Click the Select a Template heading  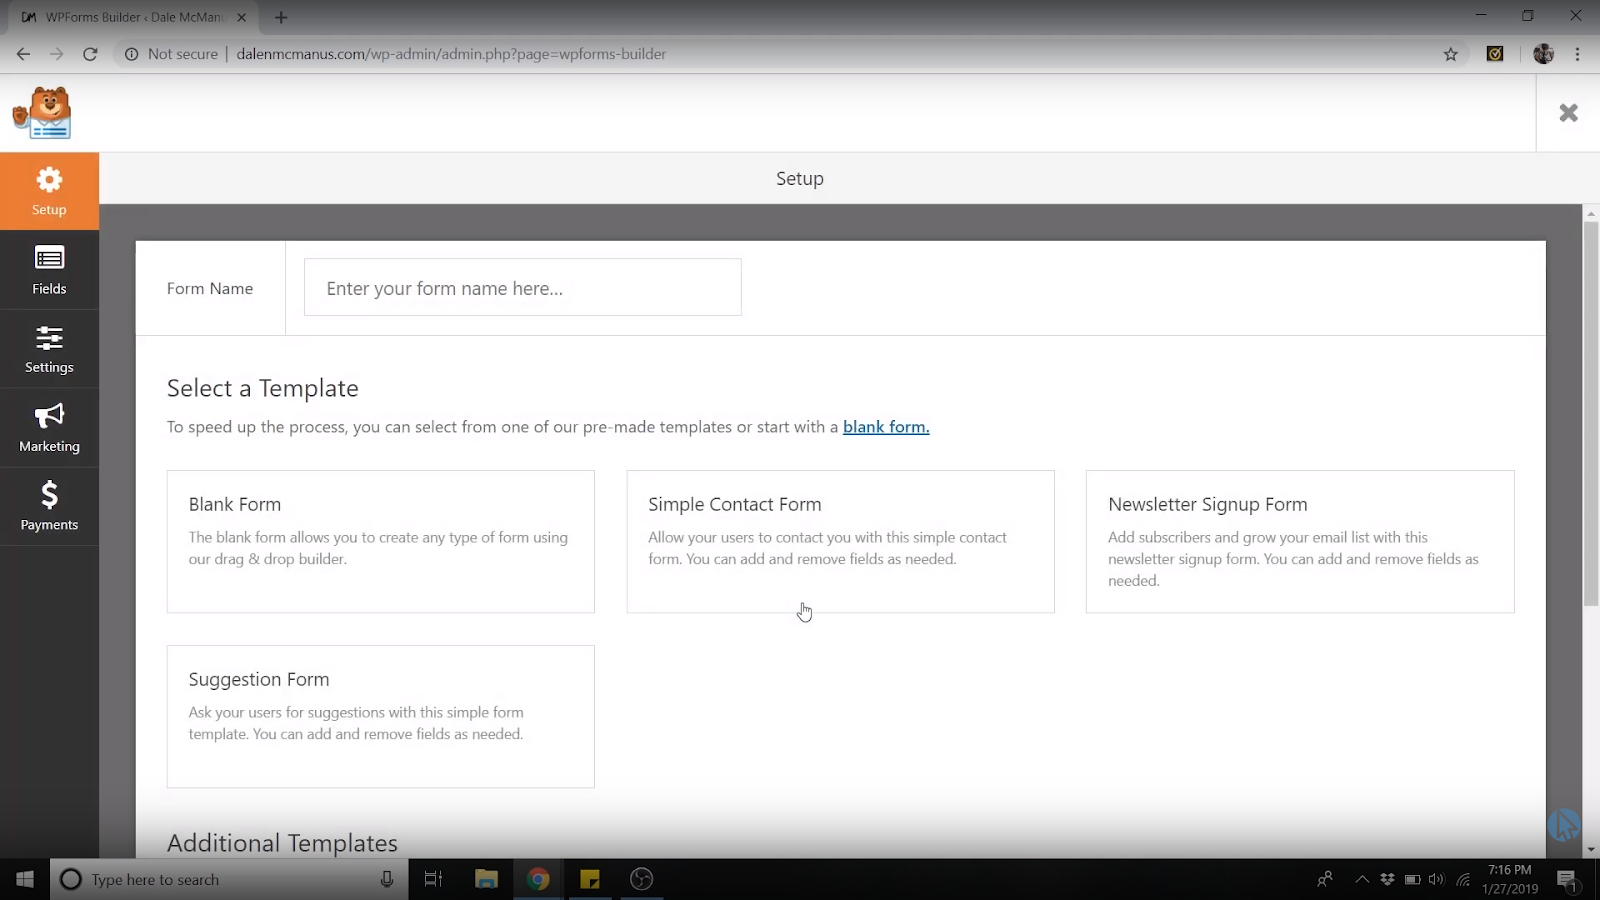click(x=263, y=388)
